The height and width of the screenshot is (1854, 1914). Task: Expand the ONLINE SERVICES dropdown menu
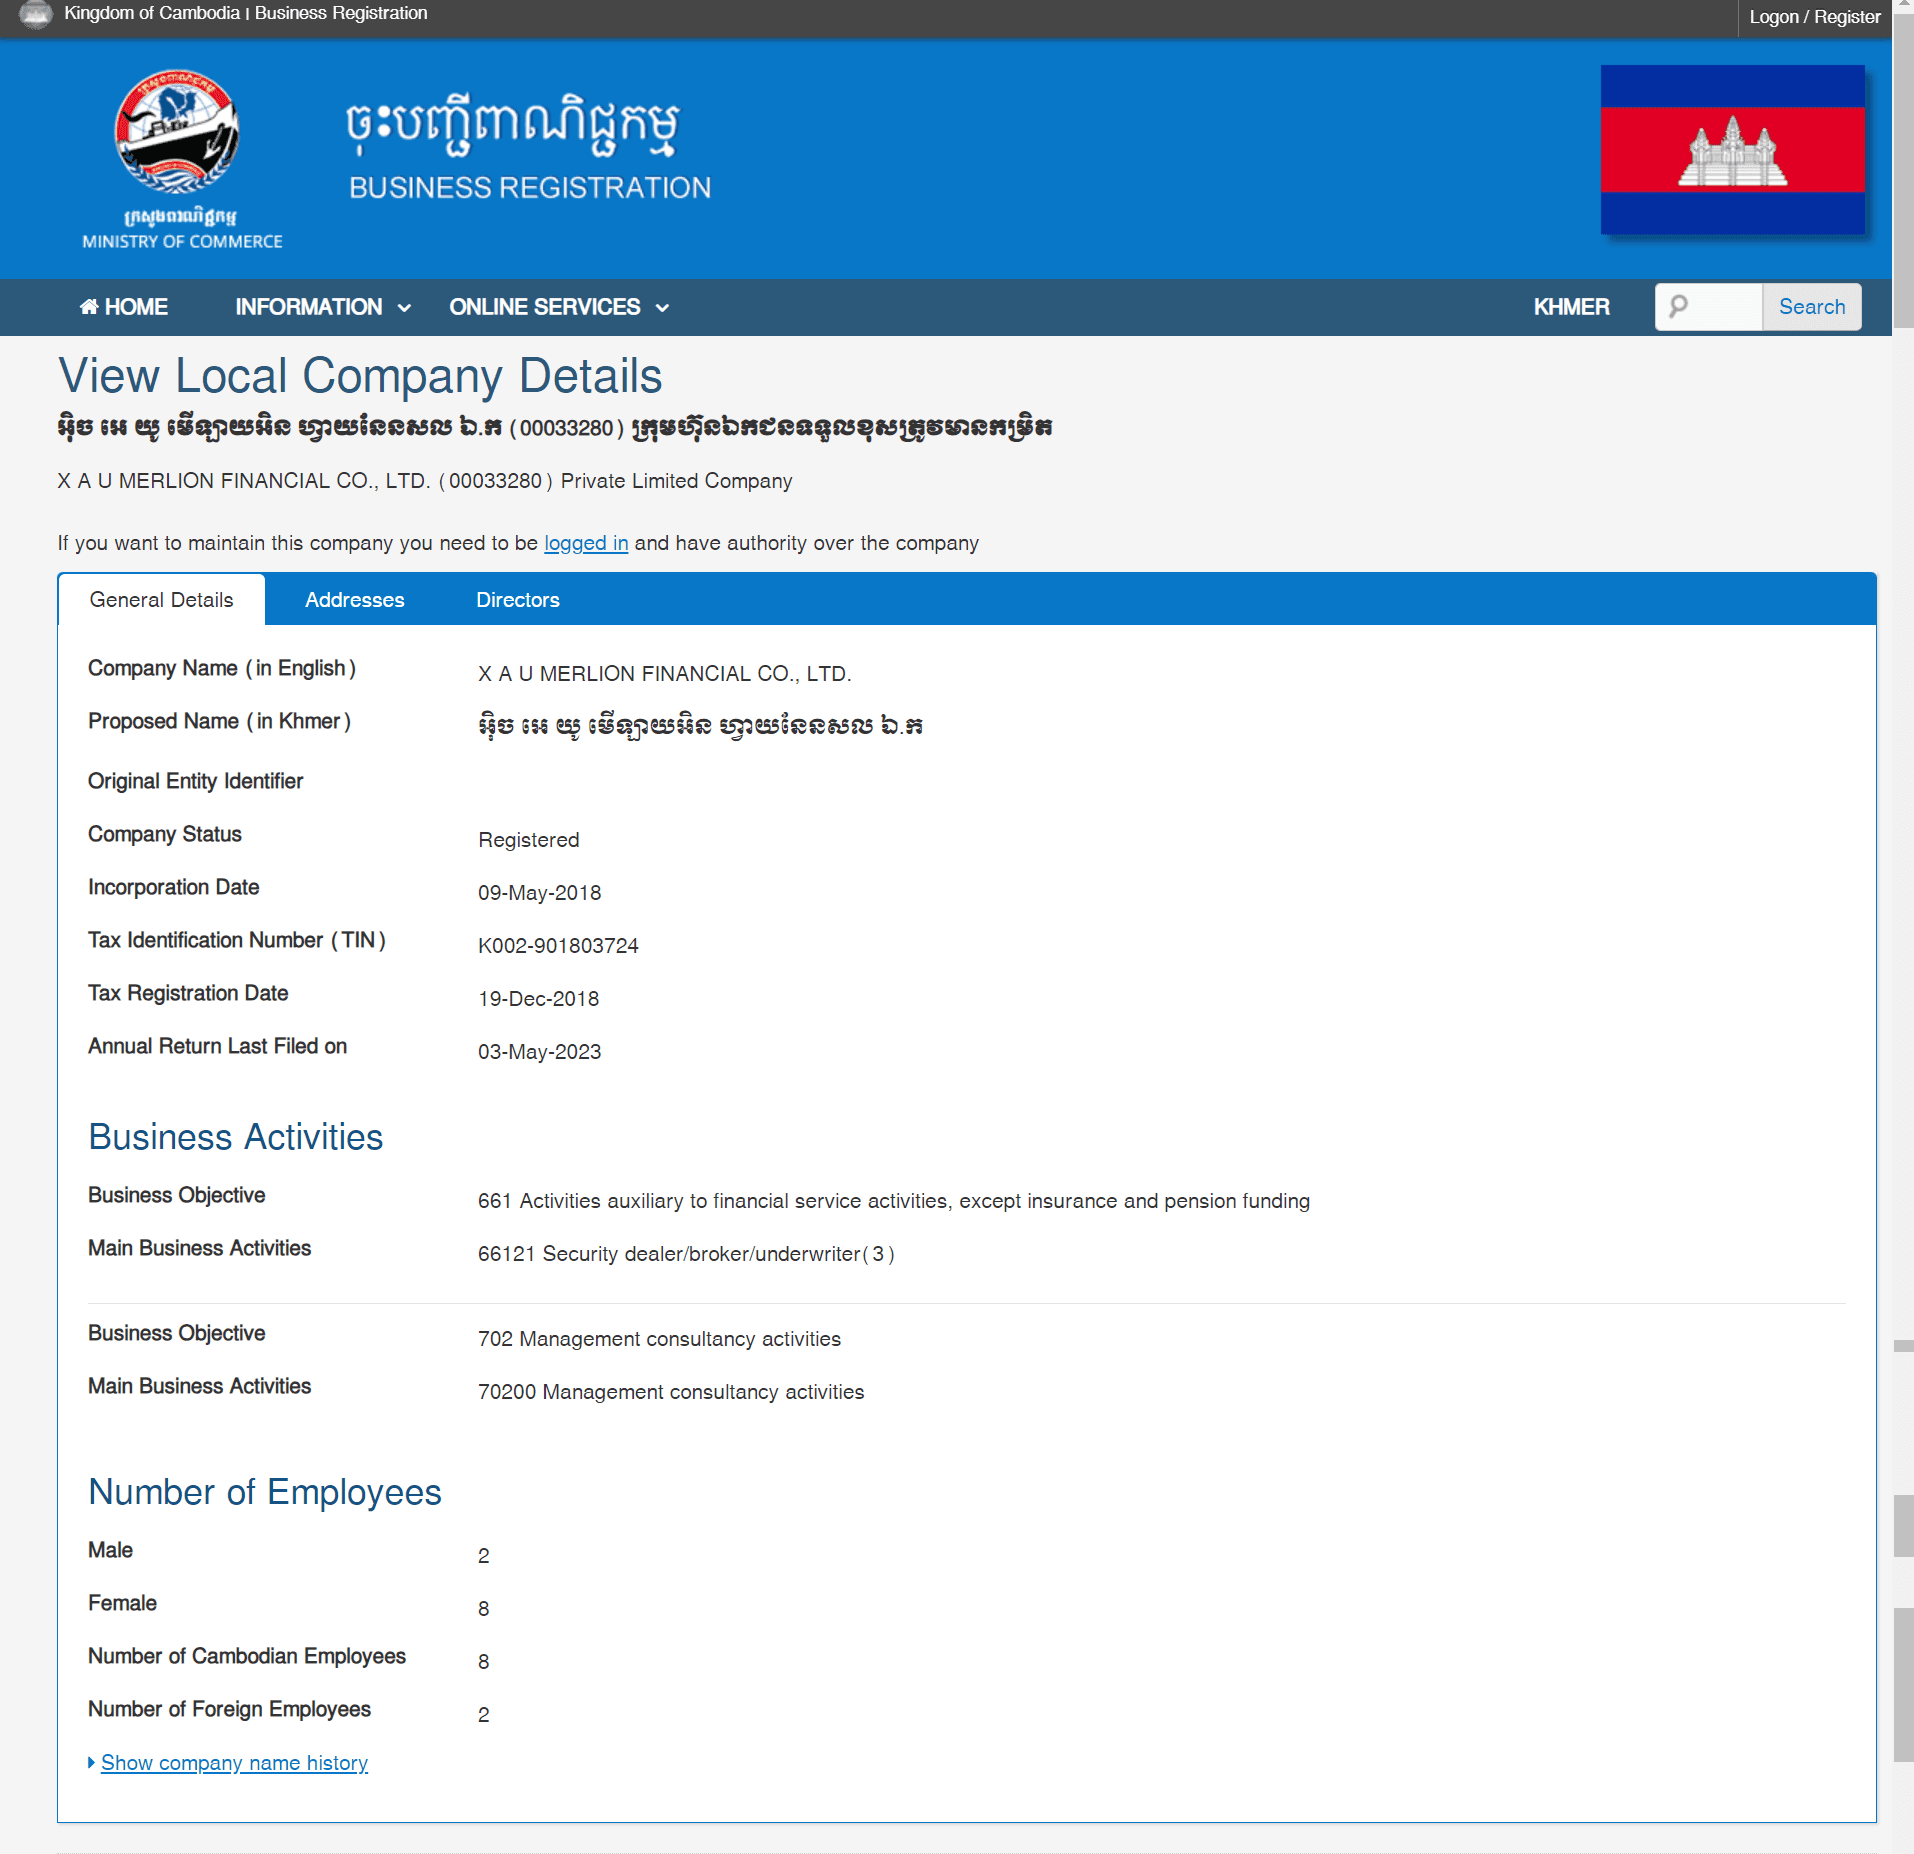(558, 307)
